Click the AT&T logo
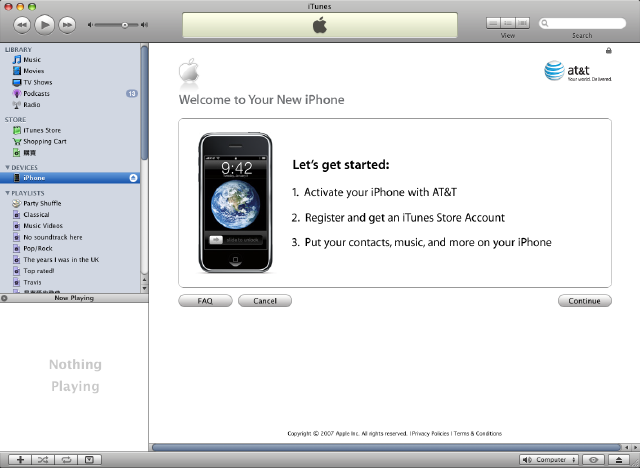 click(578, 71)
